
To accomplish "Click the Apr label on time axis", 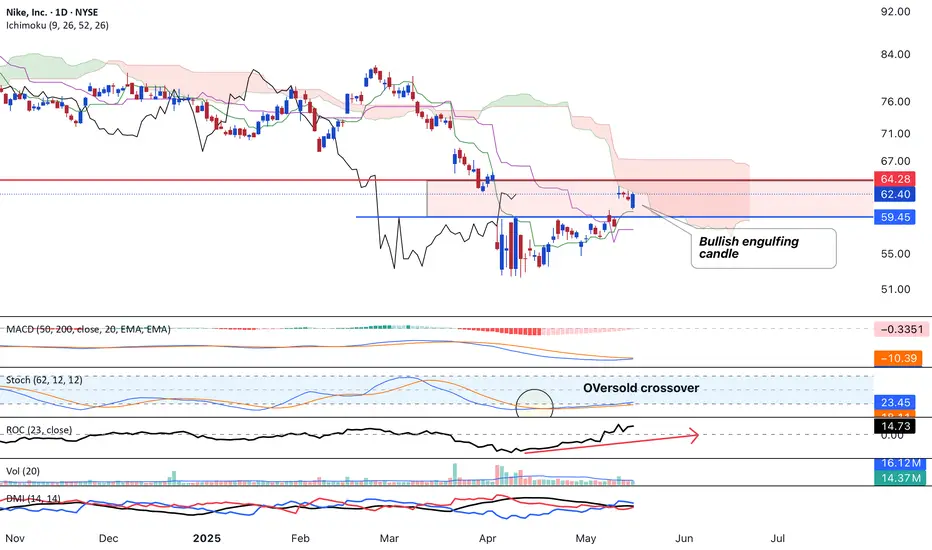I will (x=487, y=538).
